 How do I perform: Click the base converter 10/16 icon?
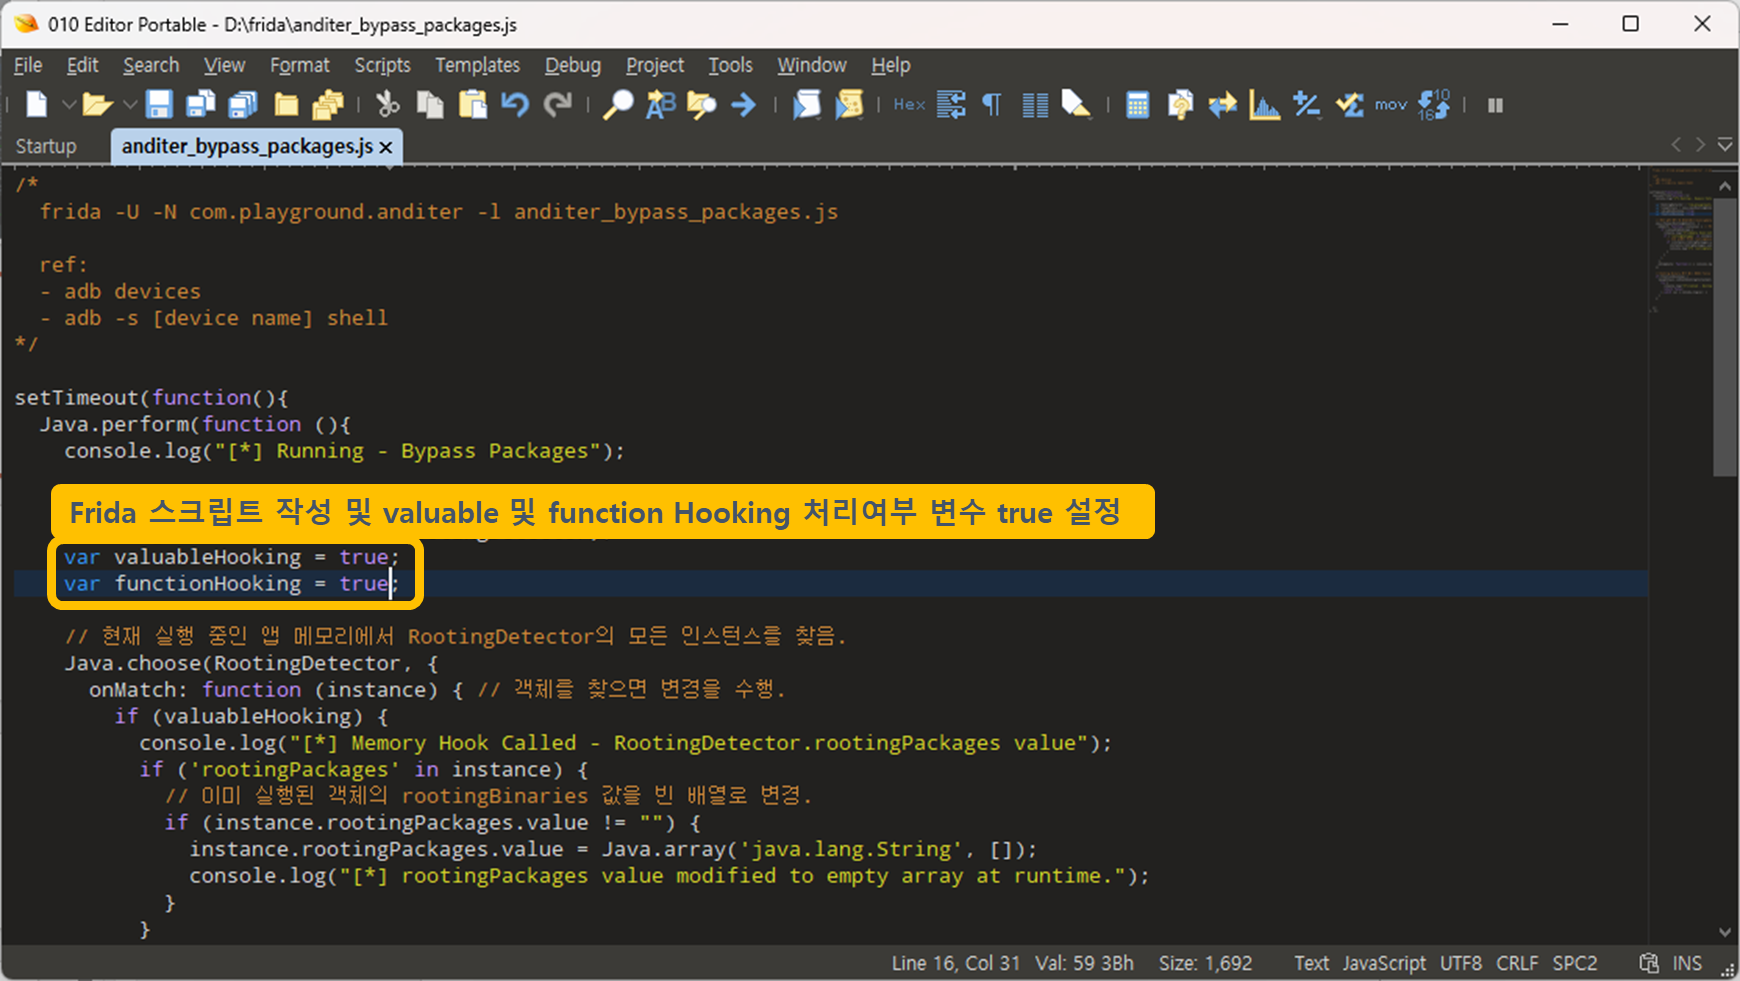(1434, 104)
